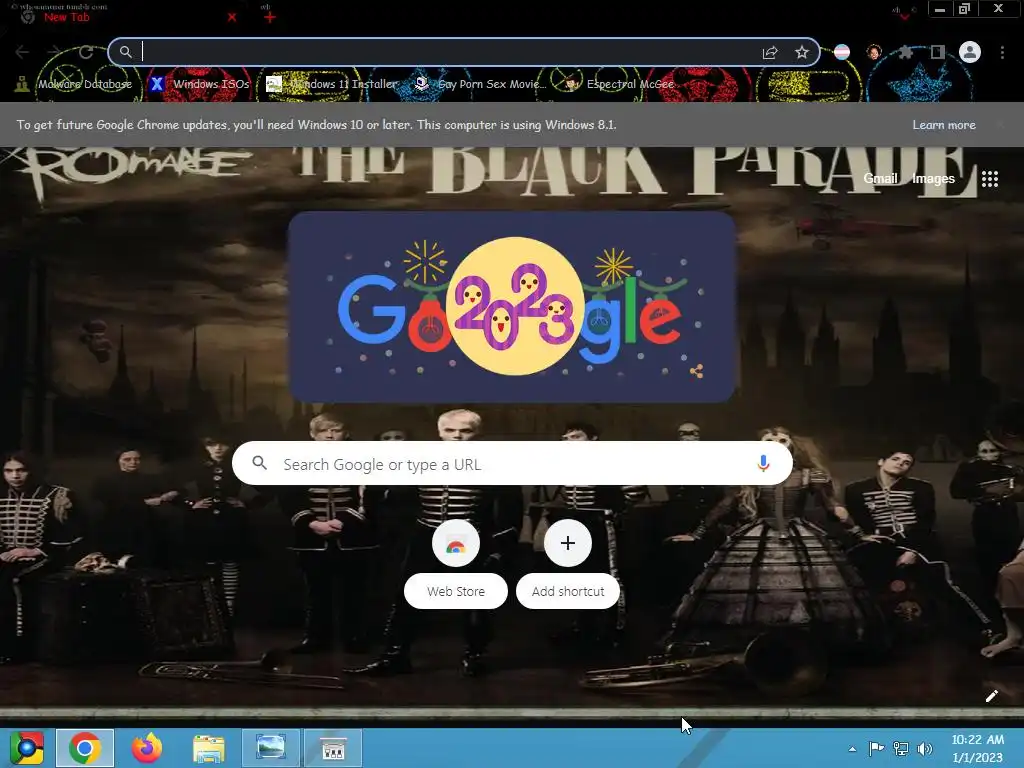Open the clock showing 10:22 AM
The image size is (1024, 768).
click(x=977, y=748)
